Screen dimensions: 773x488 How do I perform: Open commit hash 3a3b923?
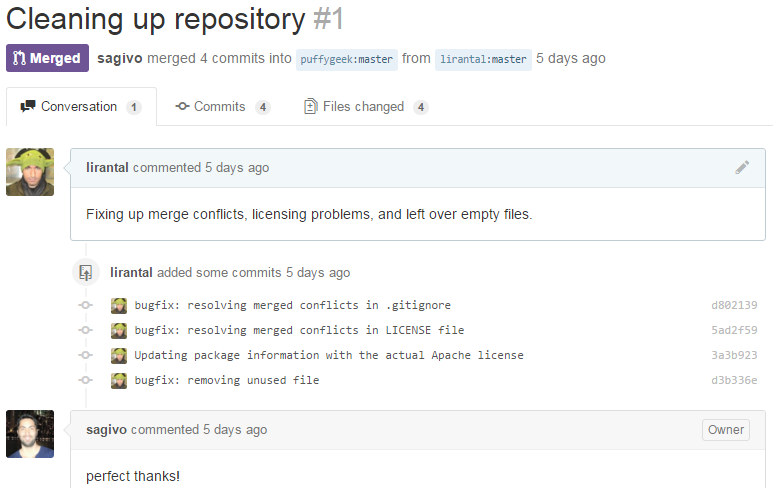[733, 355]
